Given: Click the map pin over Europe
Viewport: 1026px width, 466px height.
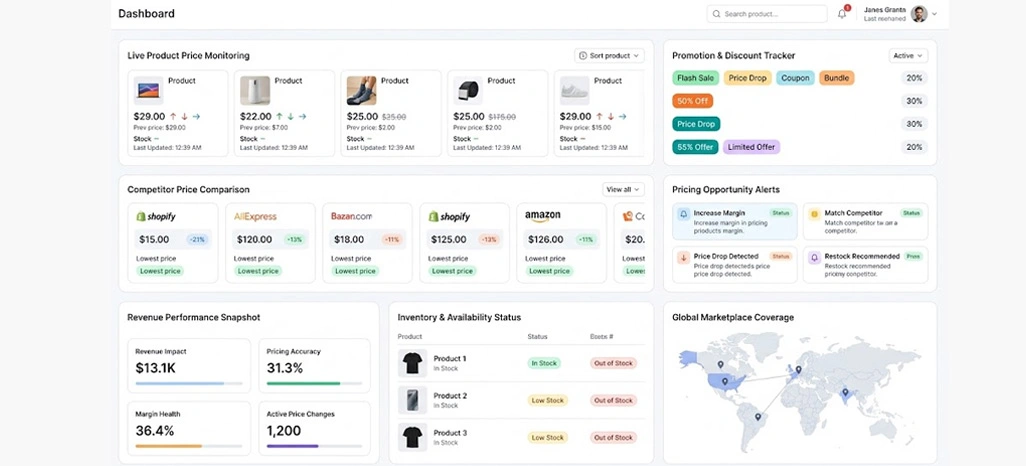Looking at the screenshot, I should click(x=798, y=369).
